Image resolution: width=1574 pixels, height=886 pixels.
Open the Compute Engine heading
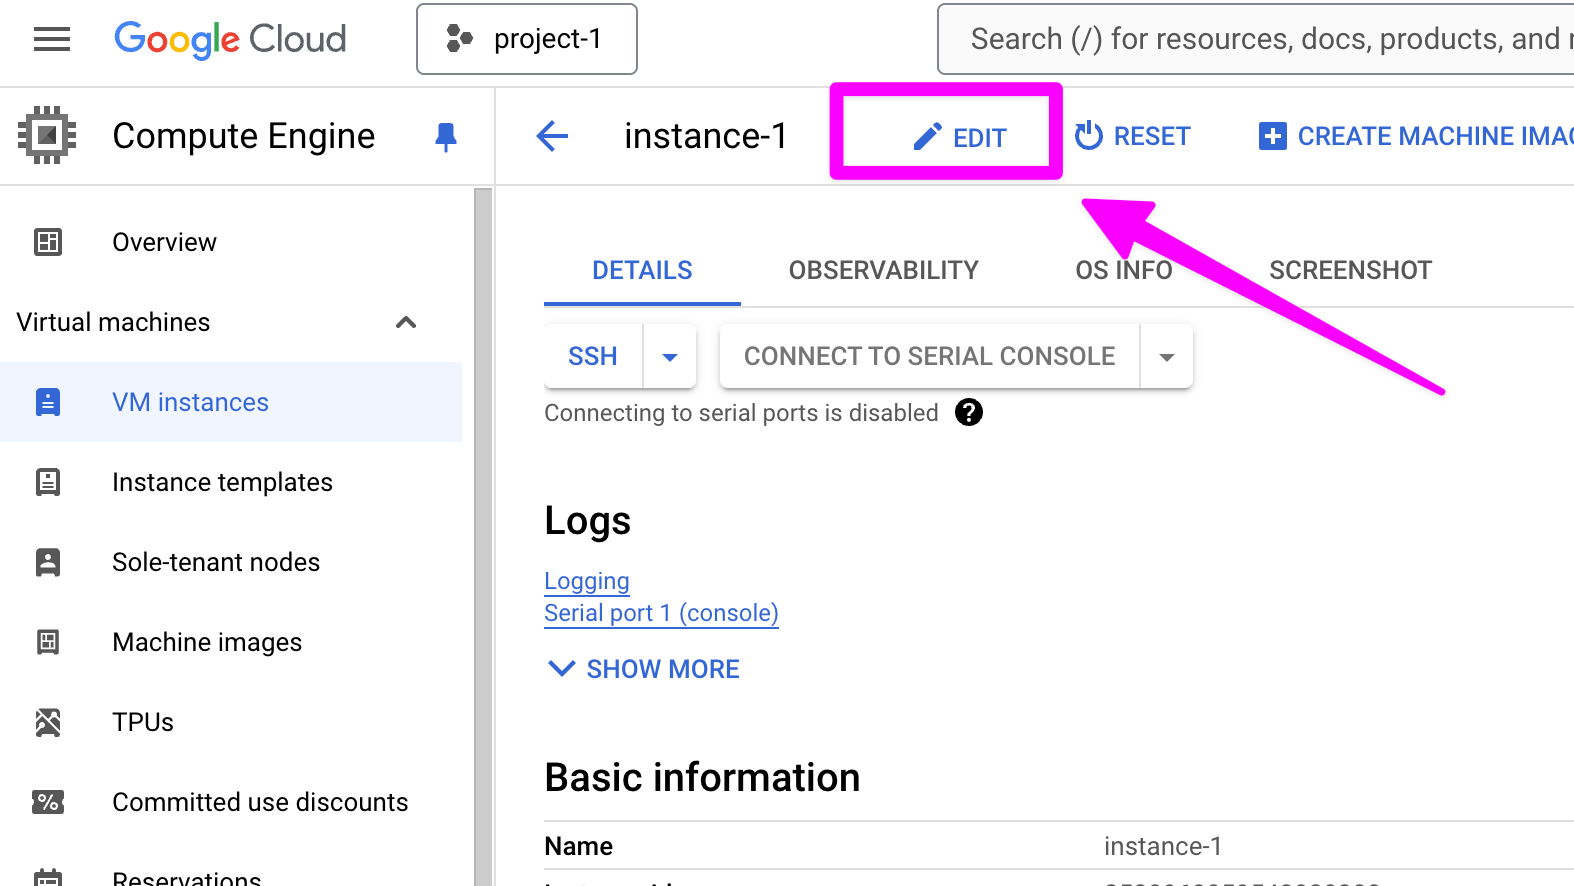tap(244, 136)
